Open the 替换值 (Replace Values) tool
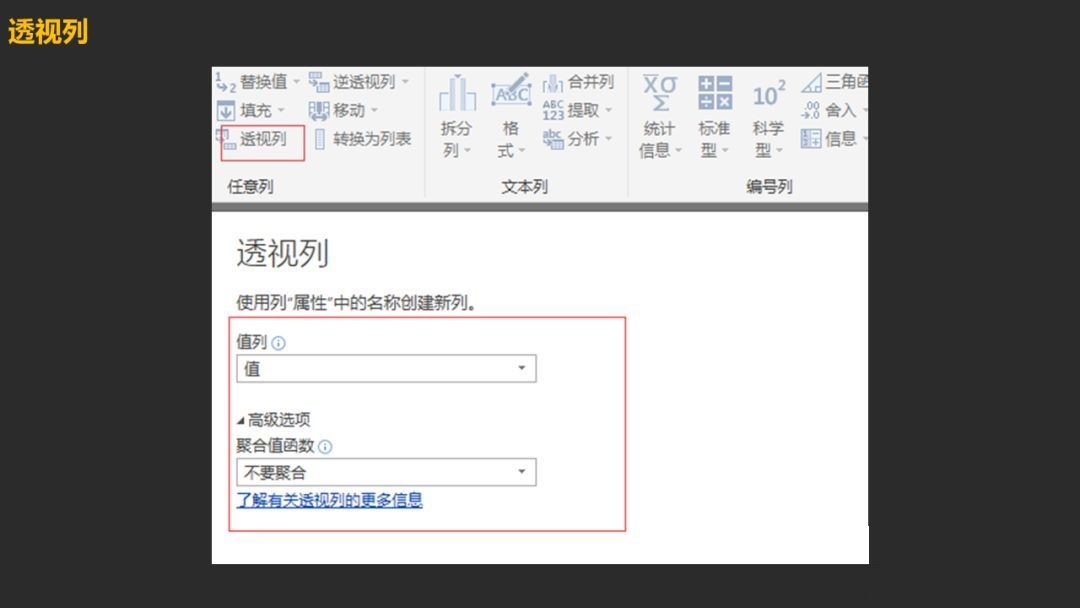Screen dimensions: 1080x608 [226, 82]
